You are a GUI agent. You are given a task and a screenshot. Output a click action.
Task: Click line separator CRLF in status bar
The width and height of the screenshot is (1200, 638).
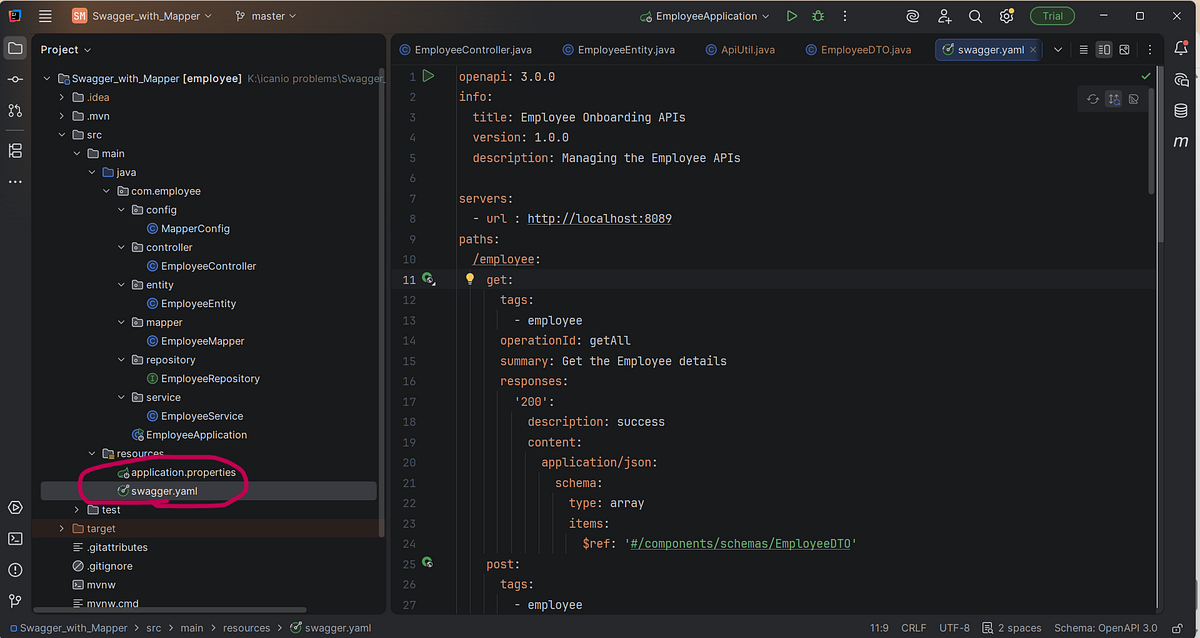point(914,628)
